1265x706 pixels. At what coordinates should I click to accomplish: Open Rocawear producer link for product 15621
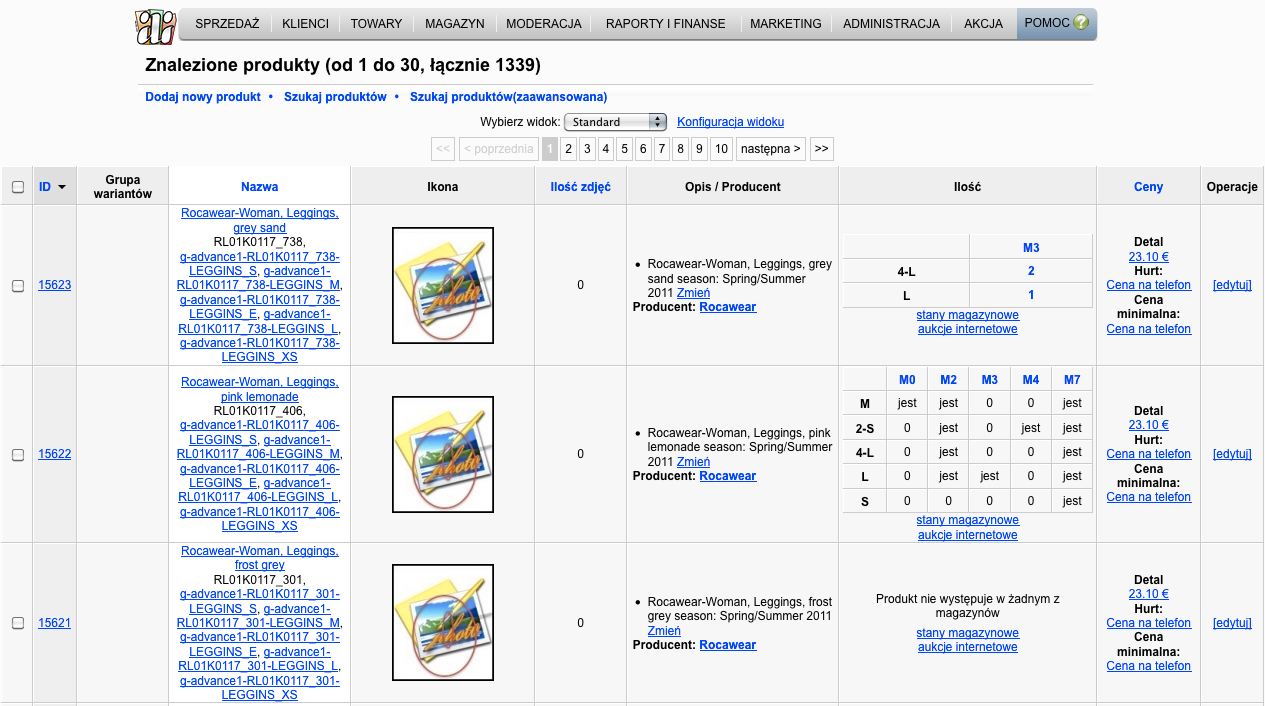(728, 645)
